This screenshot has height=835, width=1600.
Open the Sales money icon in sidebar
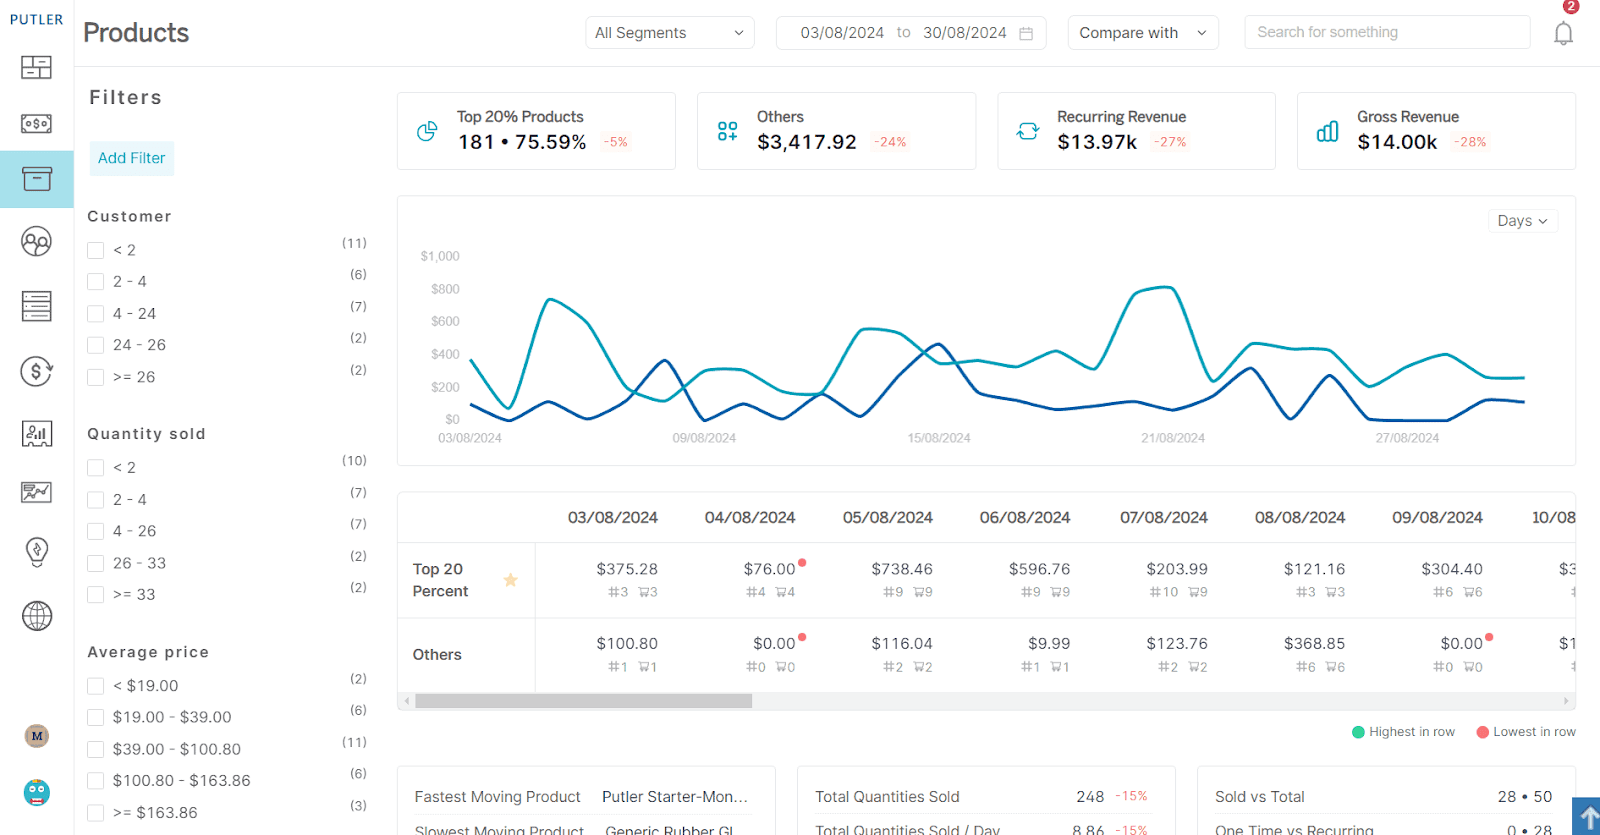tap(36, 124)
